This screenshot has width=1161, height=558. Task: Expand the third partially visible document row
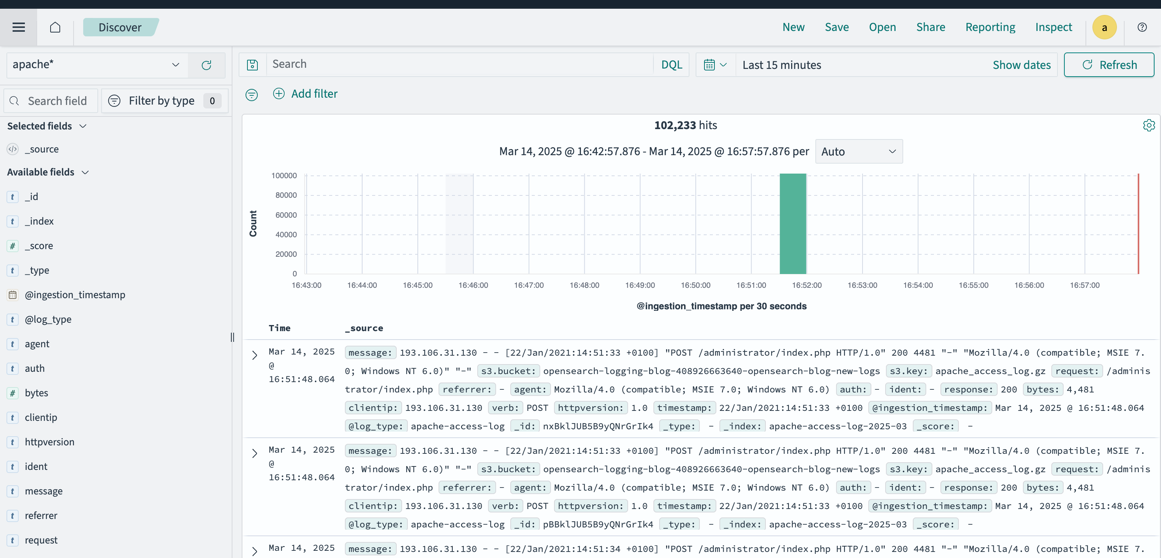(x=254, y=551)
